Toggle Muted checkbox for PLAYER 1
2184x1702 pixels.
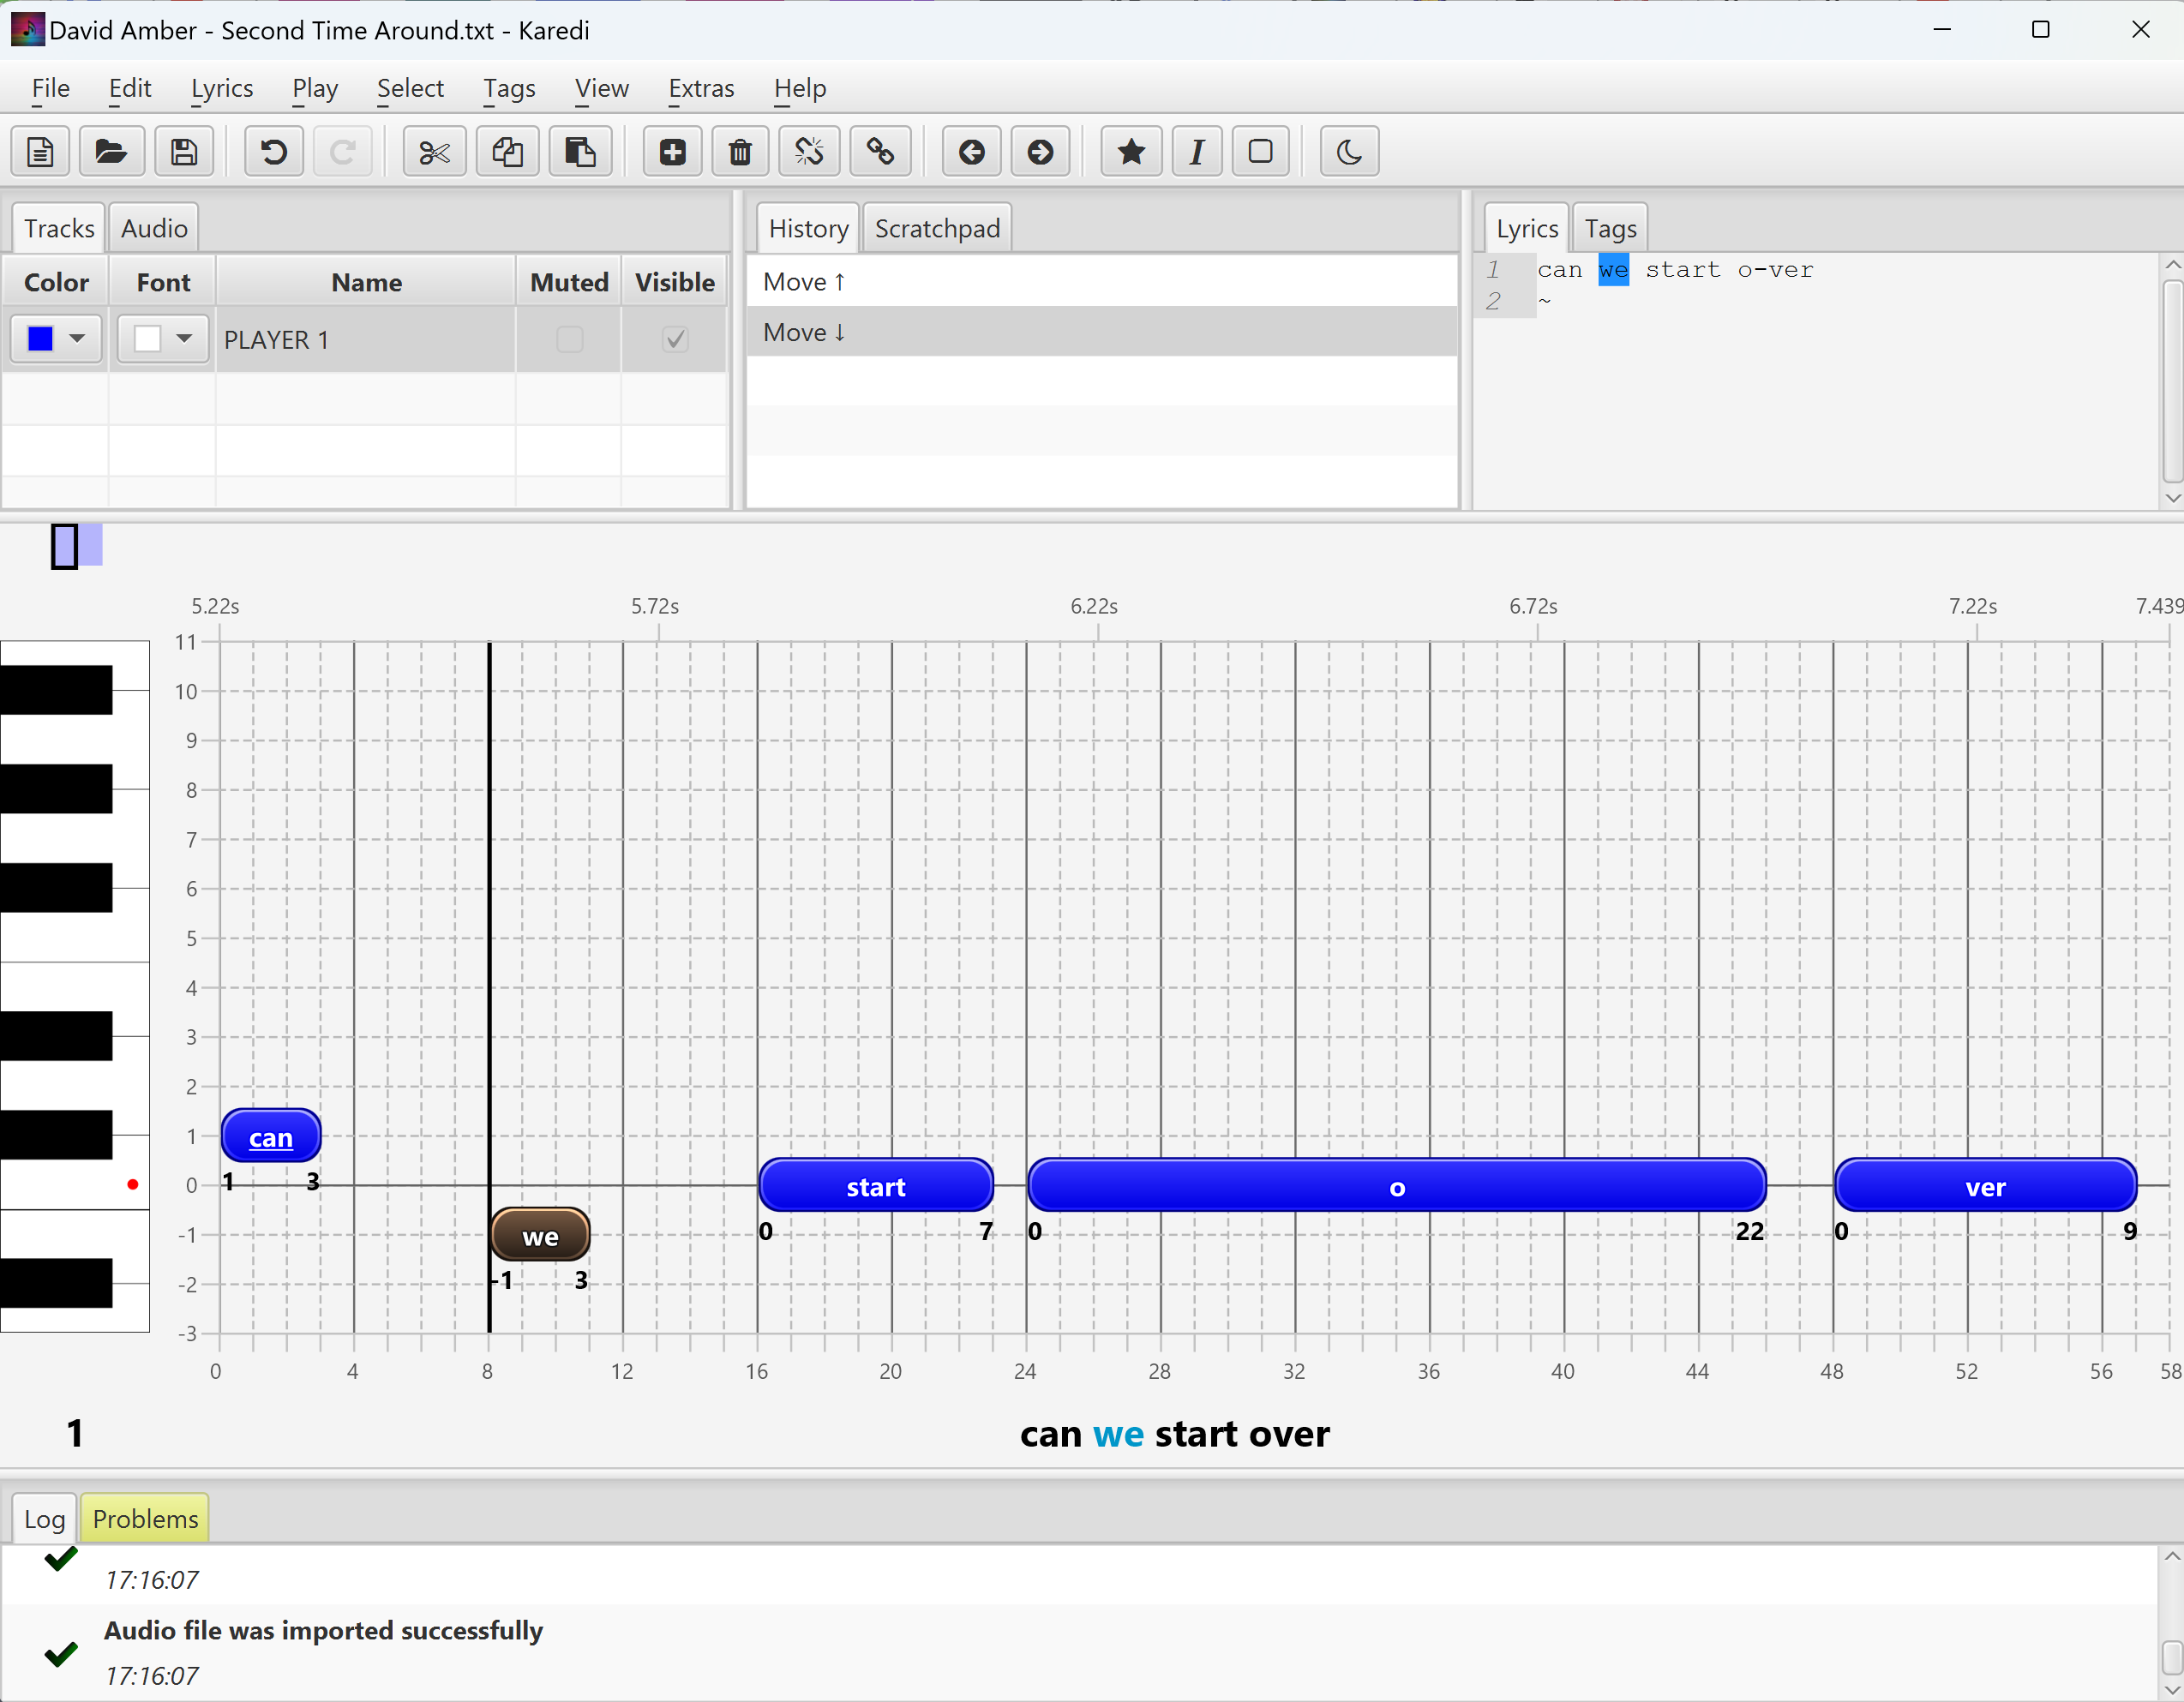[569, 340]
